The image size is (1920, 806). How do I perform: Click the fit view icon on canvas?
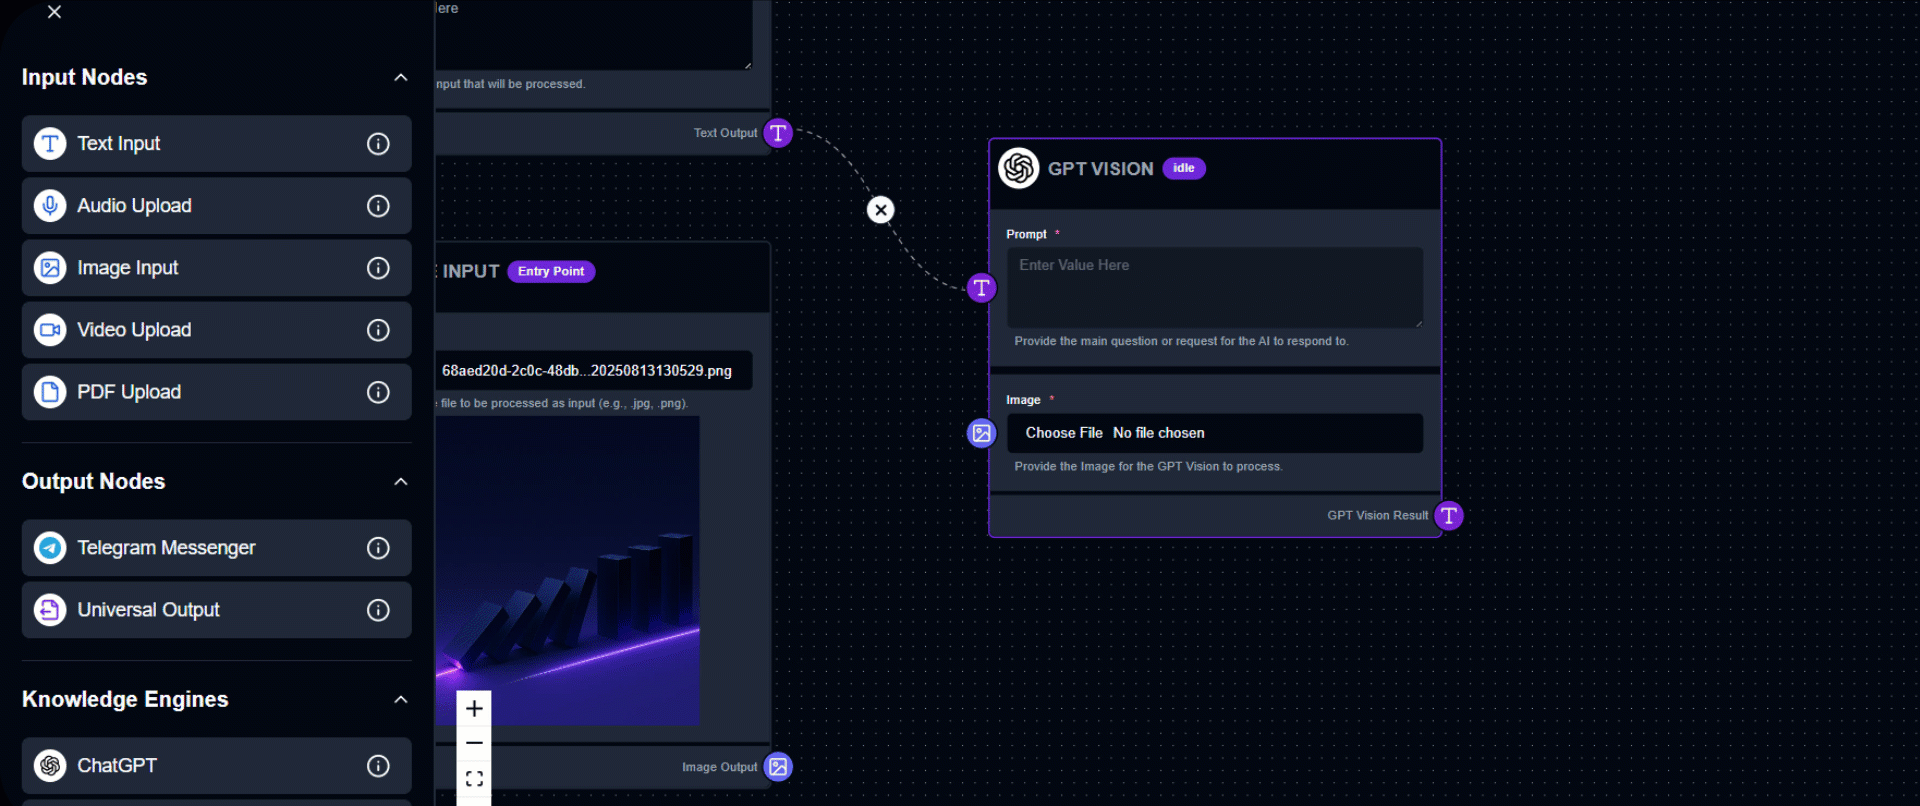[474, 779]
